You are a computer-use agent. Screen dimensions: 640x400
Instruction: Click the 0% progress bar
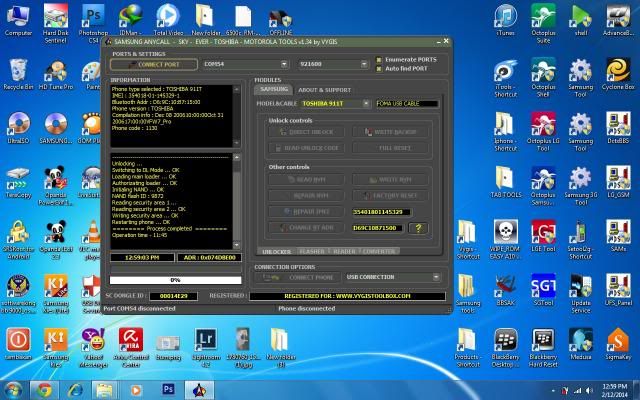(x=176, y=280)
